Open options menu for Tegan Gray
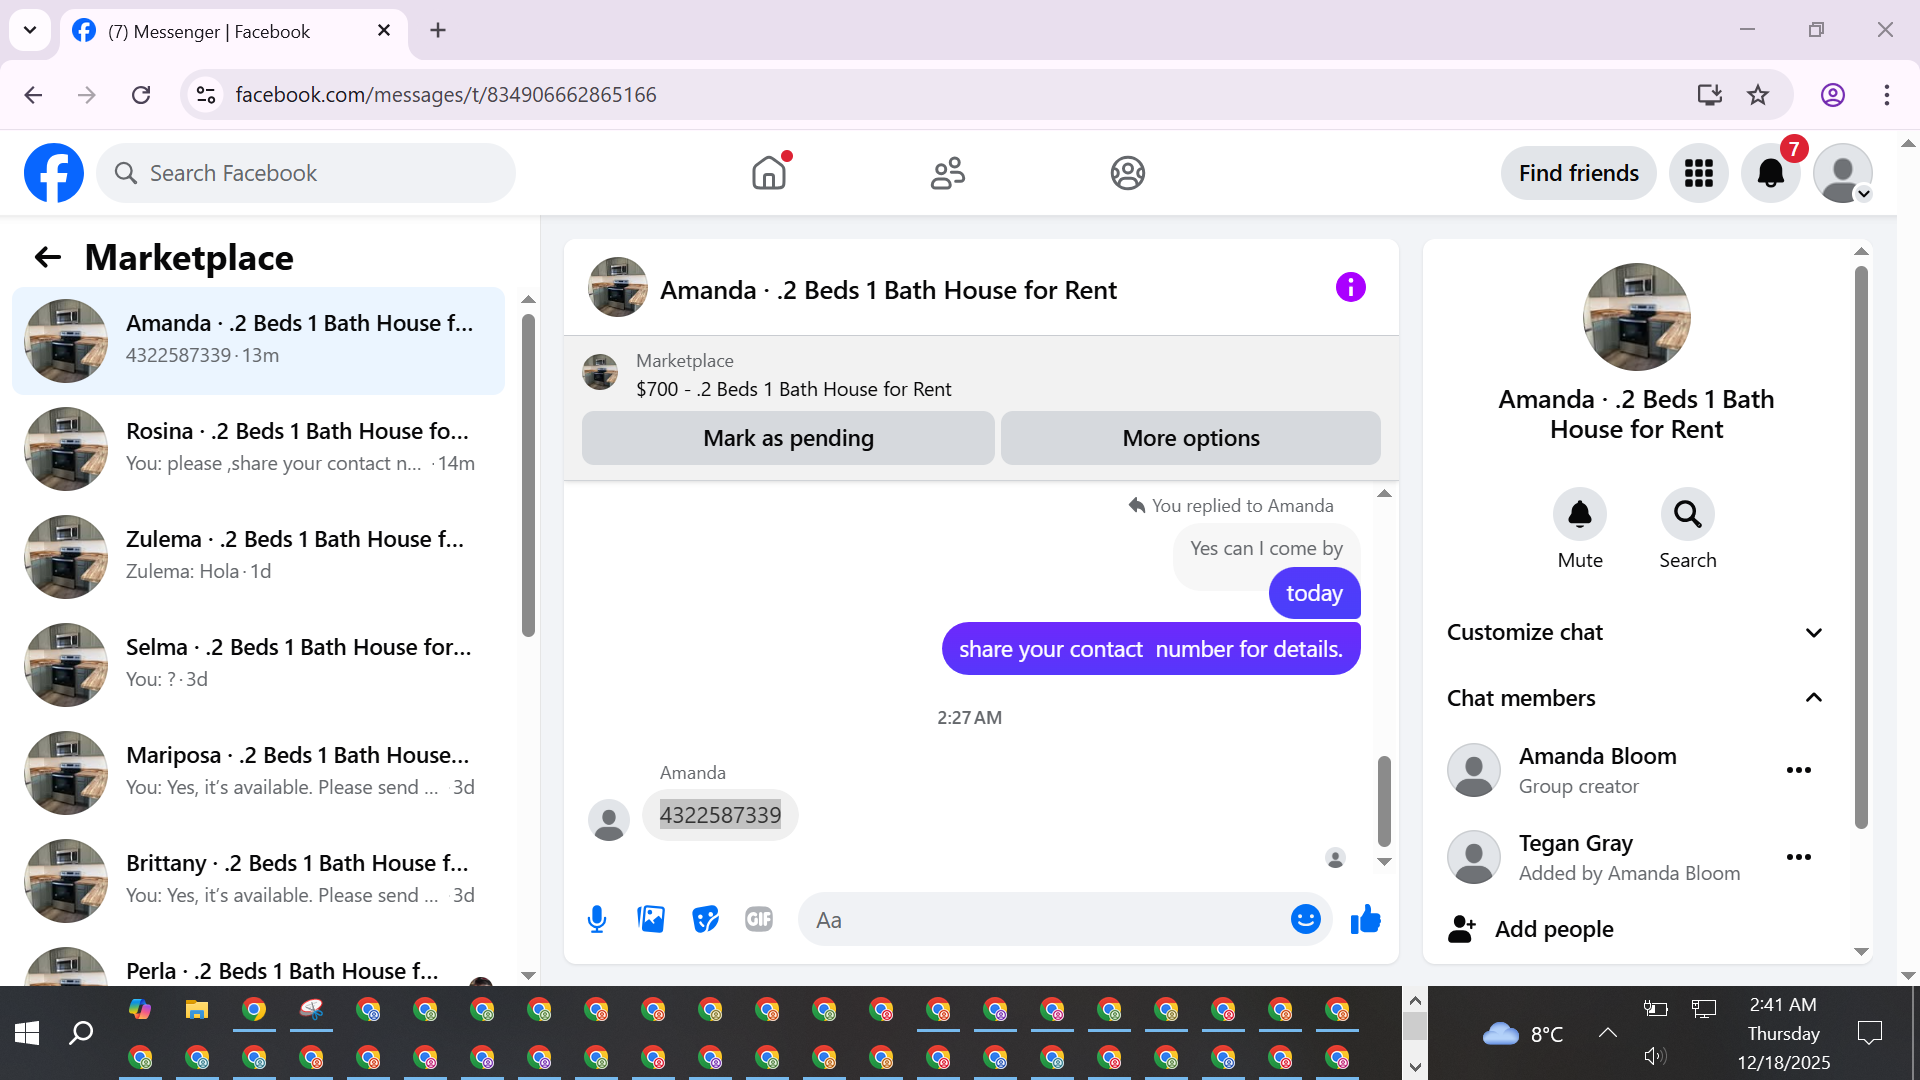Screen dimensions: 1920x1080 1798,857
